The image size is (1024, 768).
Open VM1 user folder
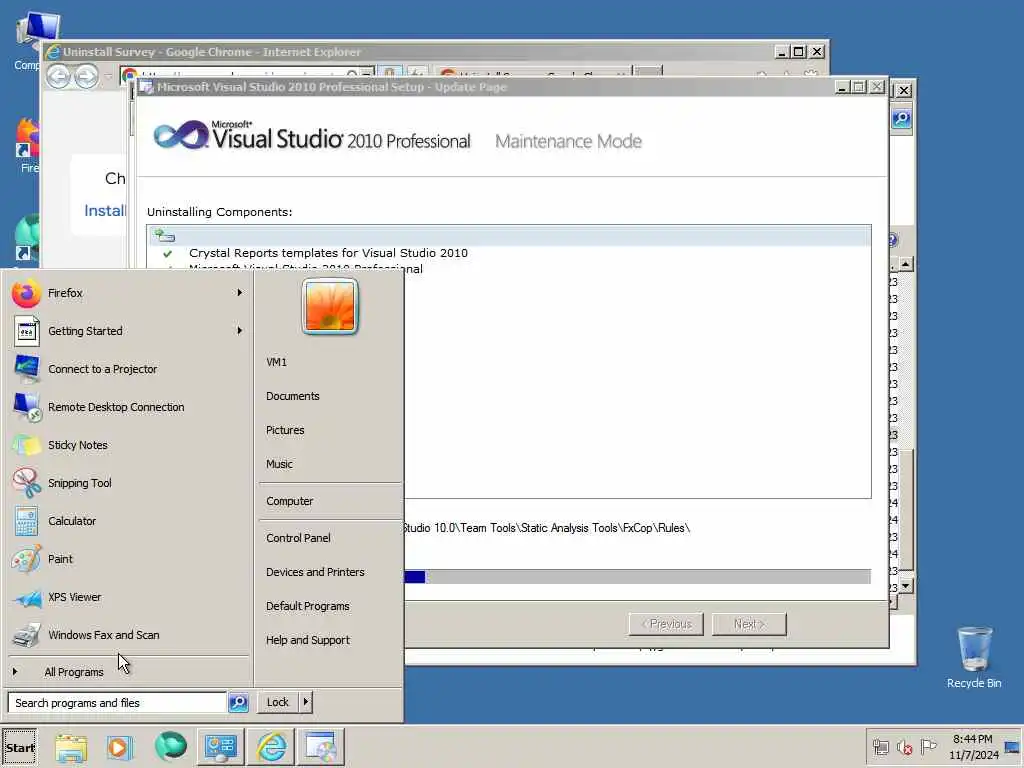pos(276,362)
